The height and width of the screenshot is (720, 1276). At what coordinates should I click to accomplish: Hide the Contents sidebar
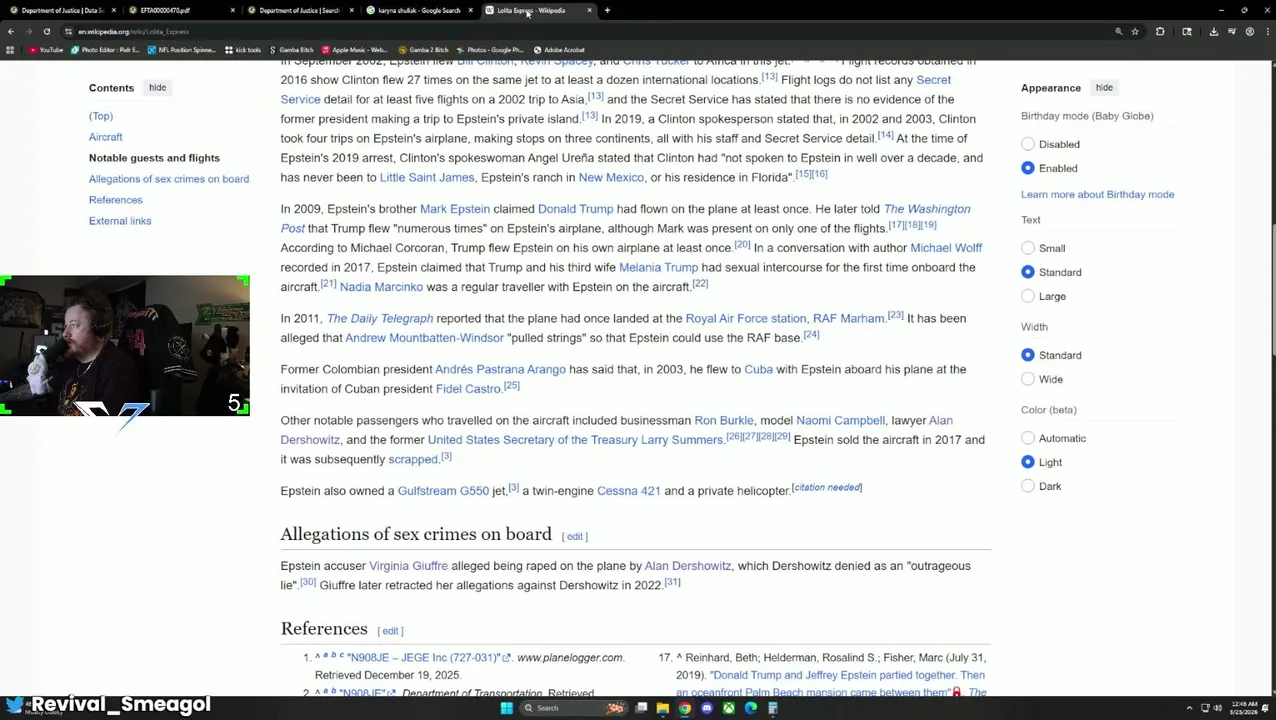[158, 87]
